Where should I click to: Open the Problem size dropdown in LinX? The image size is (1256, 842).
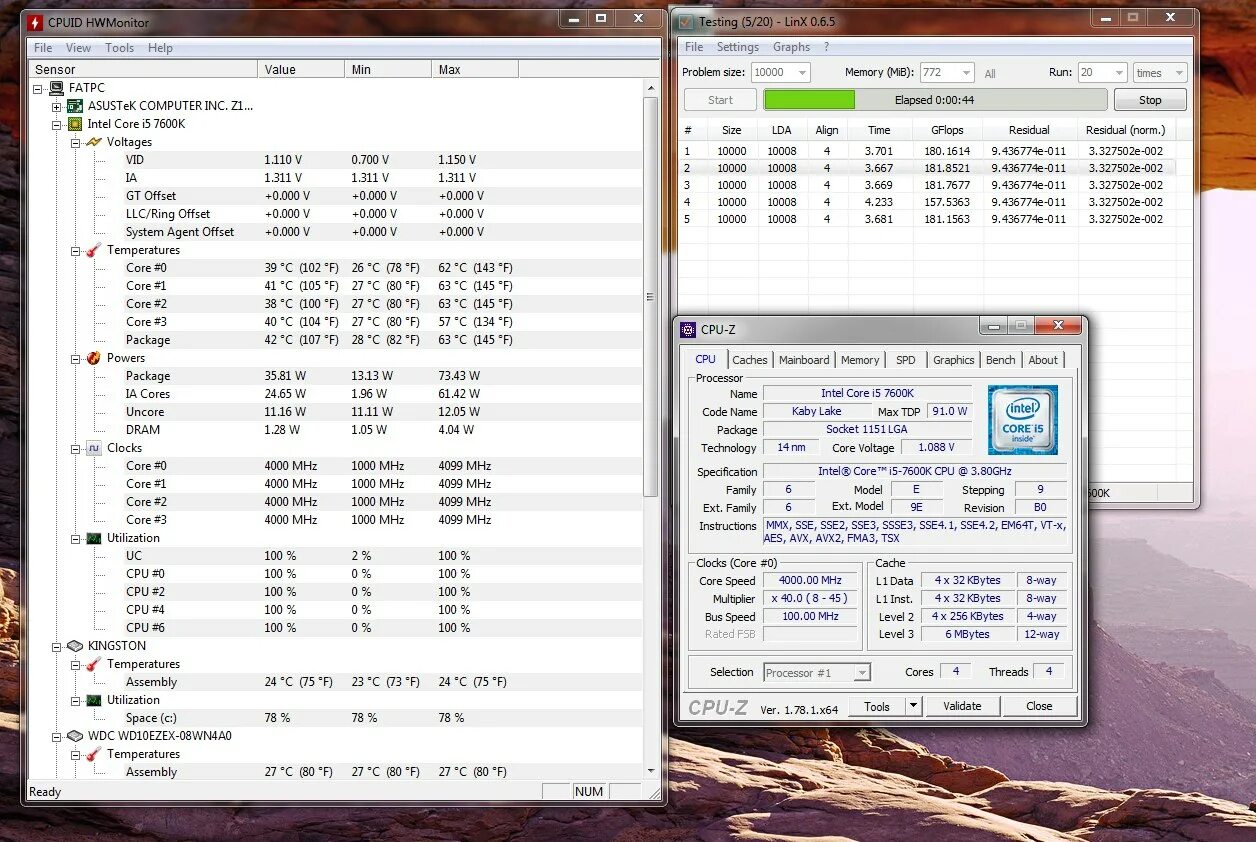coord(801,73)
